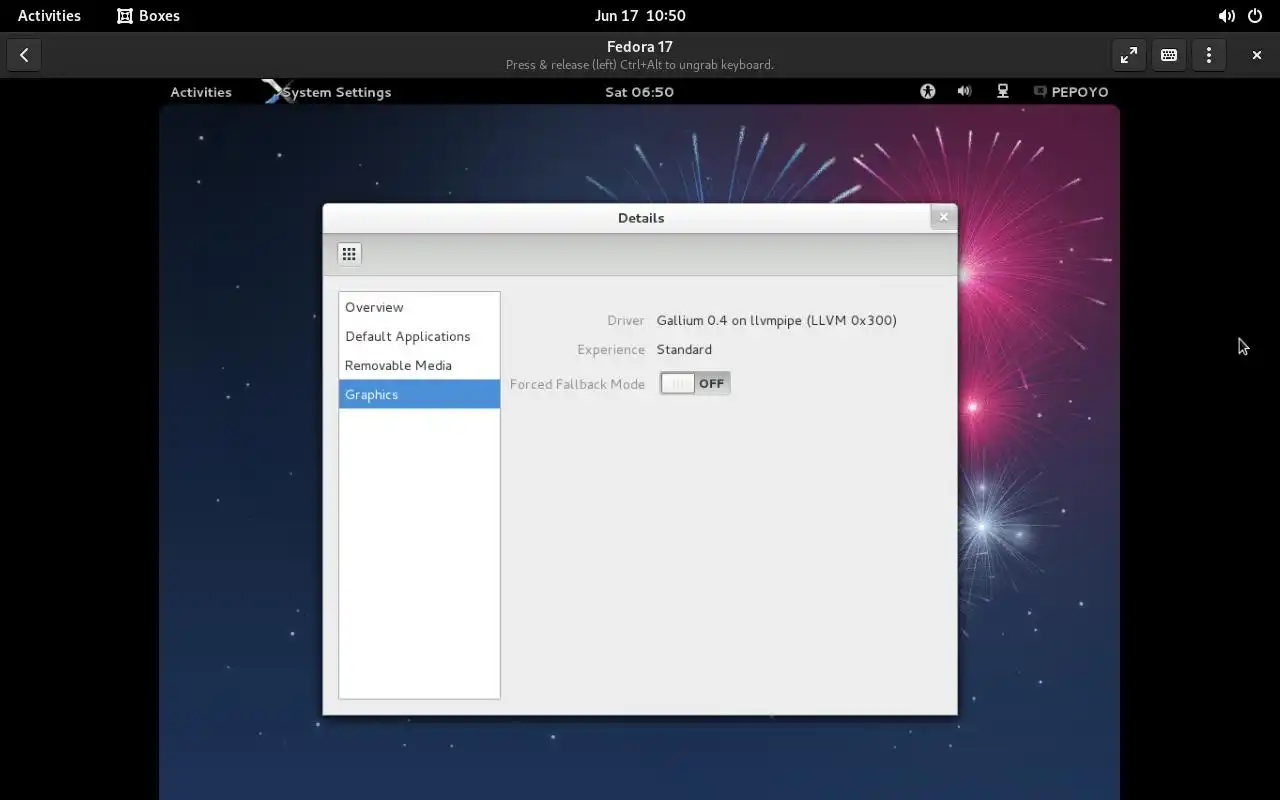
Task: Go back using Boxes back arrow
Action: (24, 55)
